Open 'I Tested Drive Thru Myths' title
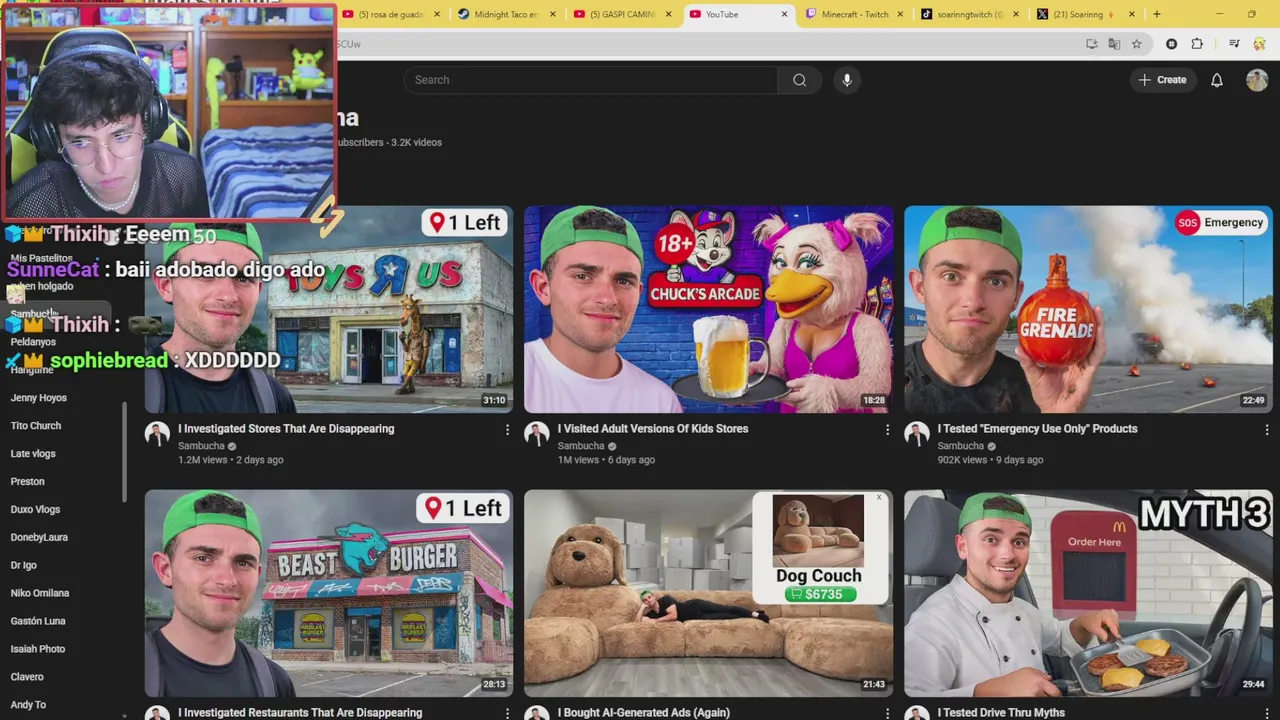The image size is (1280, 720). 1001,712
